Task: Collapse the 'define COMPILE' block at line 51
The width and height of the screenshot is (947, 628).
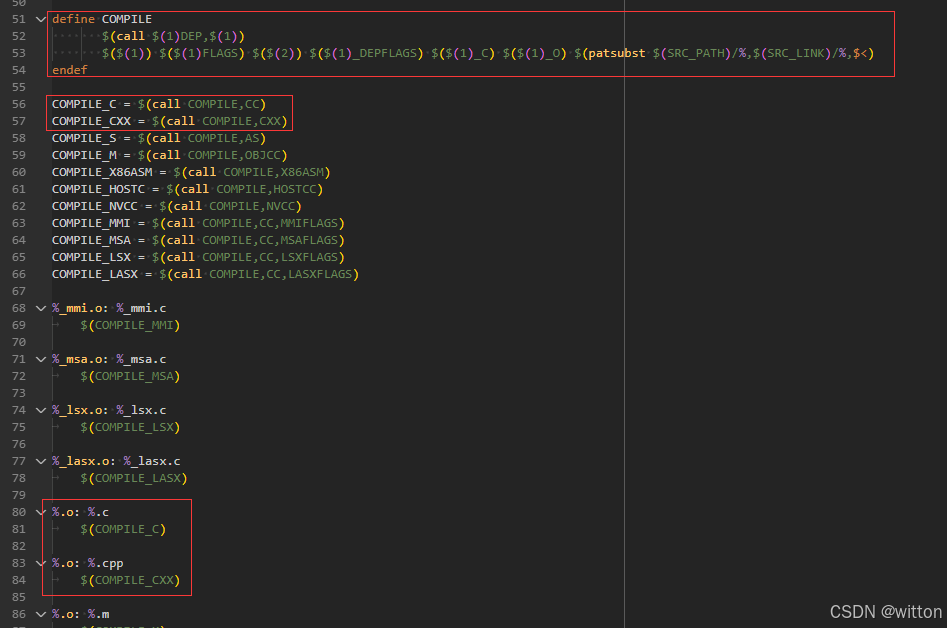Action: click(40, 19)
